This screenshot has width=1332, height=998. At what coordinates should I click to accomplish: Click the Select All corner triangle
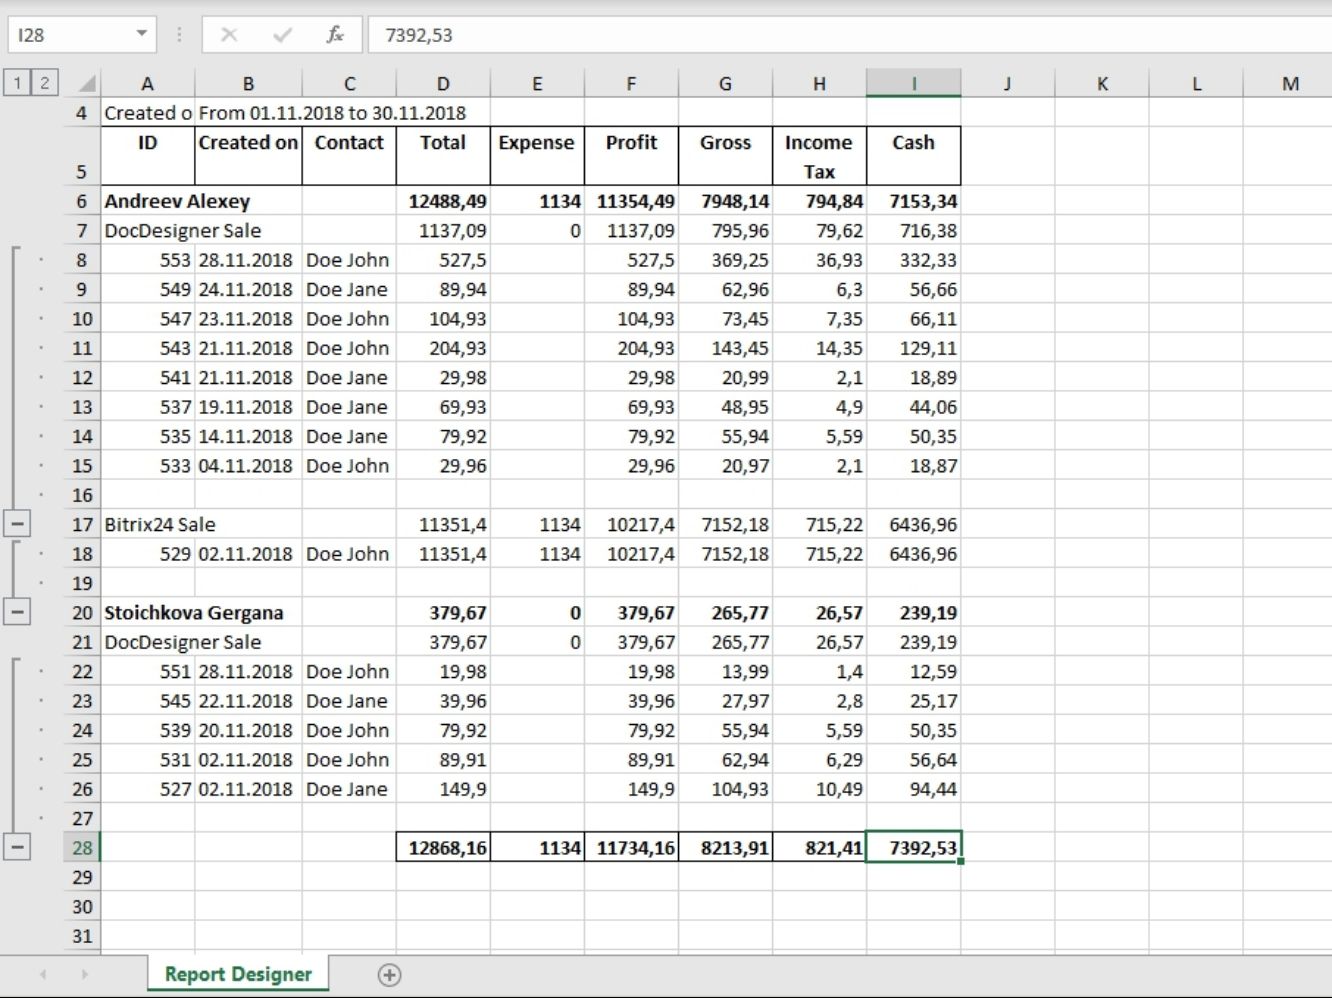tap(86, 84)
